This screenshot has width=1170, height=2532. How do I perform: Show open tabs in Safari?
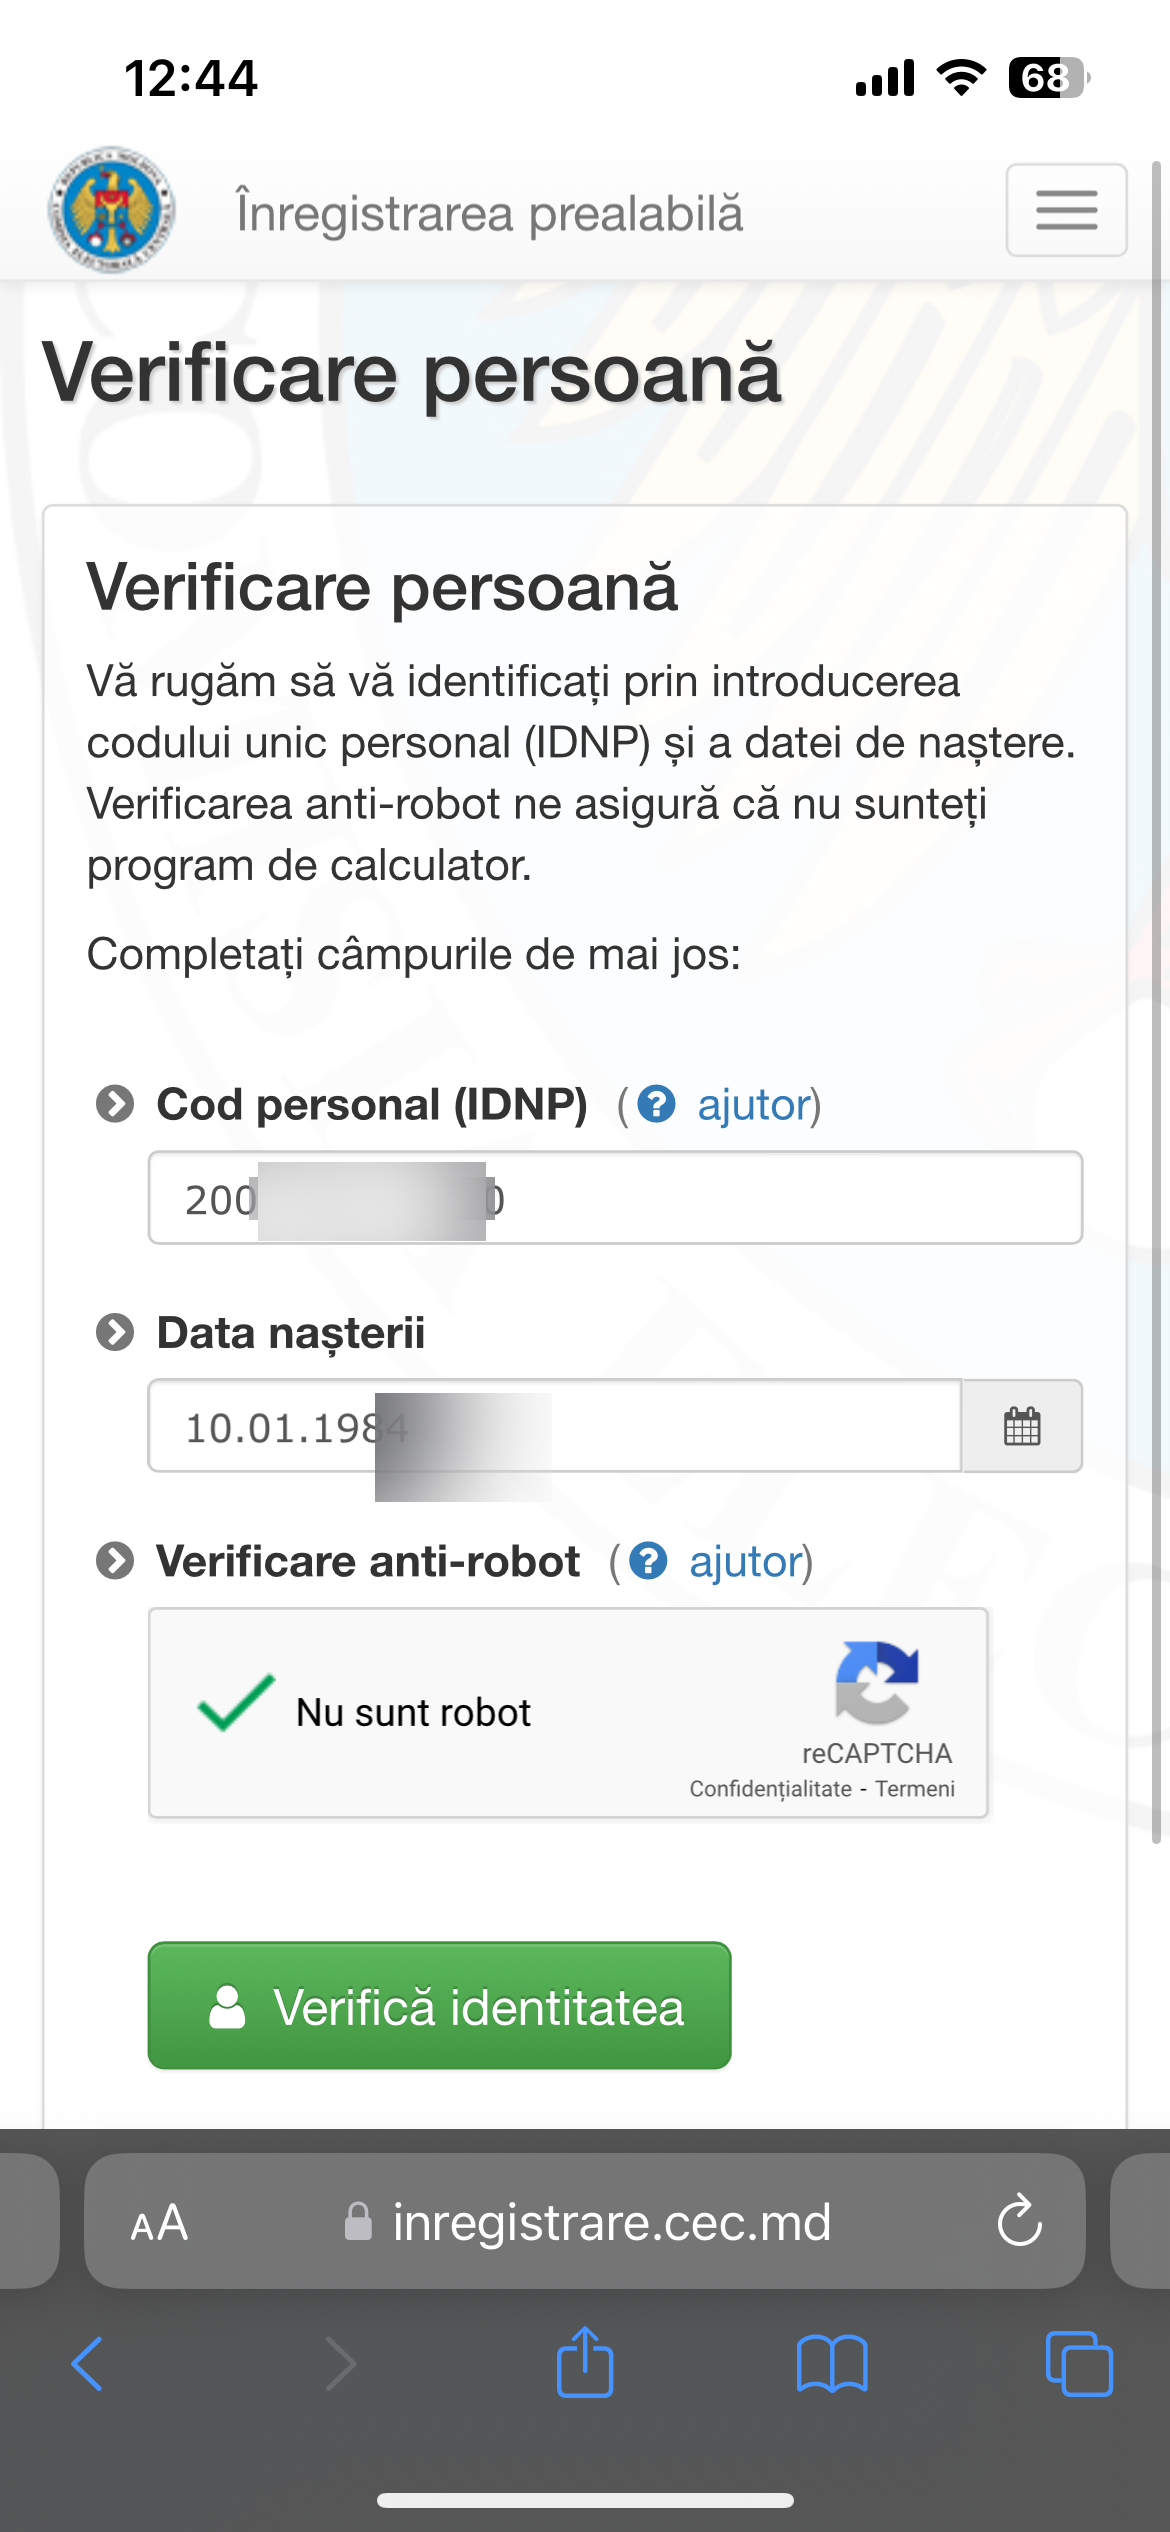(x=1079, y=2364)
